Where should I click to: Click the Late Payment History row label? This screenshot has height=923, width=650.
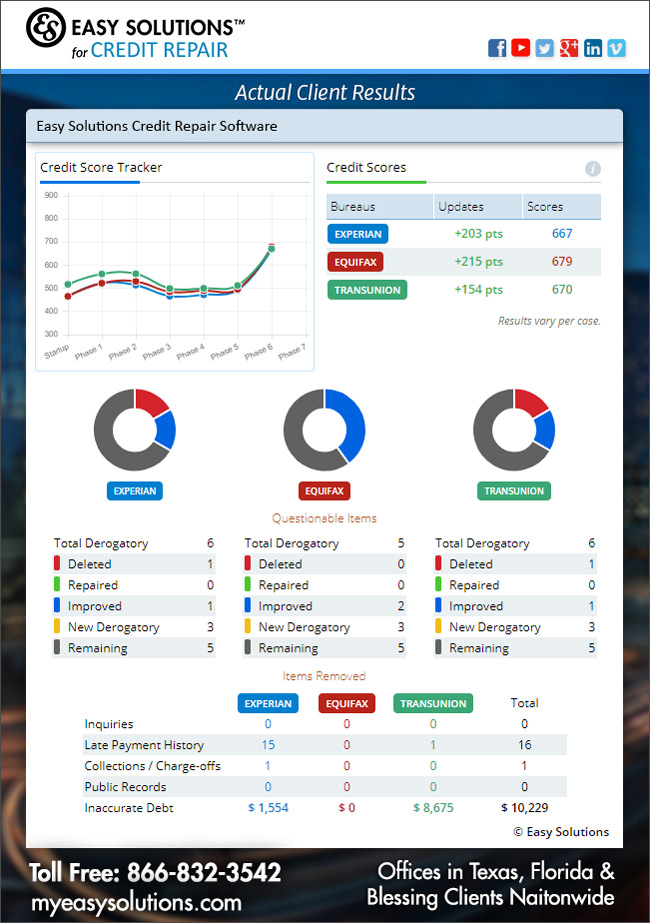click(144, 745)
